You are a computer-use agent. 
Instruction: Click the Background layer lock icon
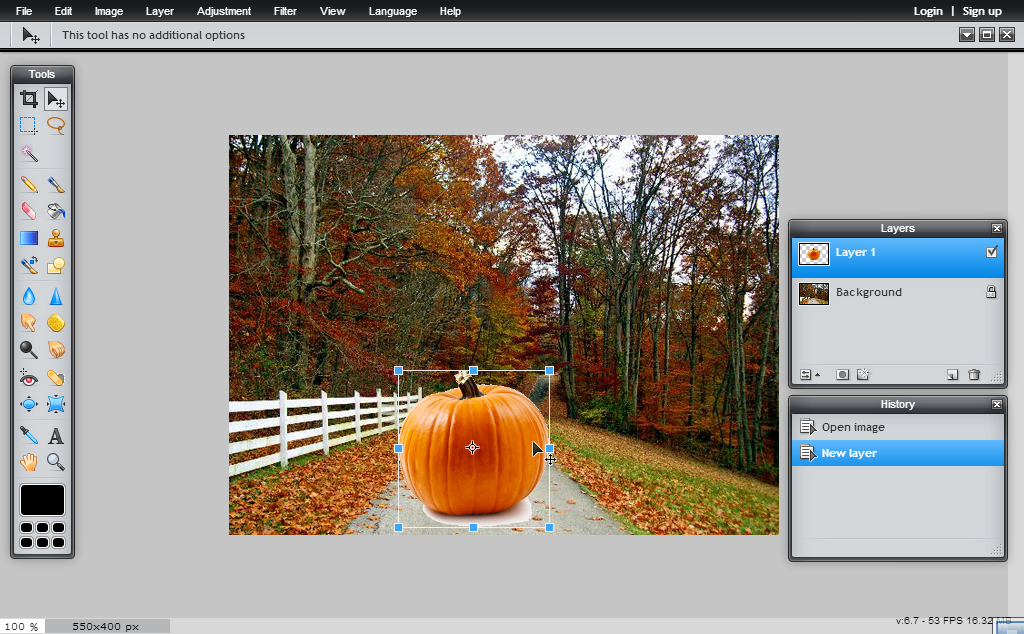pyautogui.click(x=991, y=292)
